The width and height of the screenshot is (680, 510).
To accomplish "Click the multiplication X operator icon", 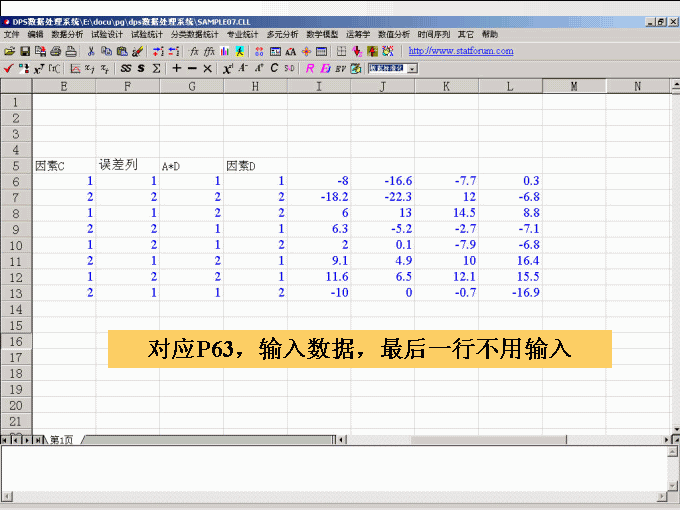I will (x=207, y=69).
